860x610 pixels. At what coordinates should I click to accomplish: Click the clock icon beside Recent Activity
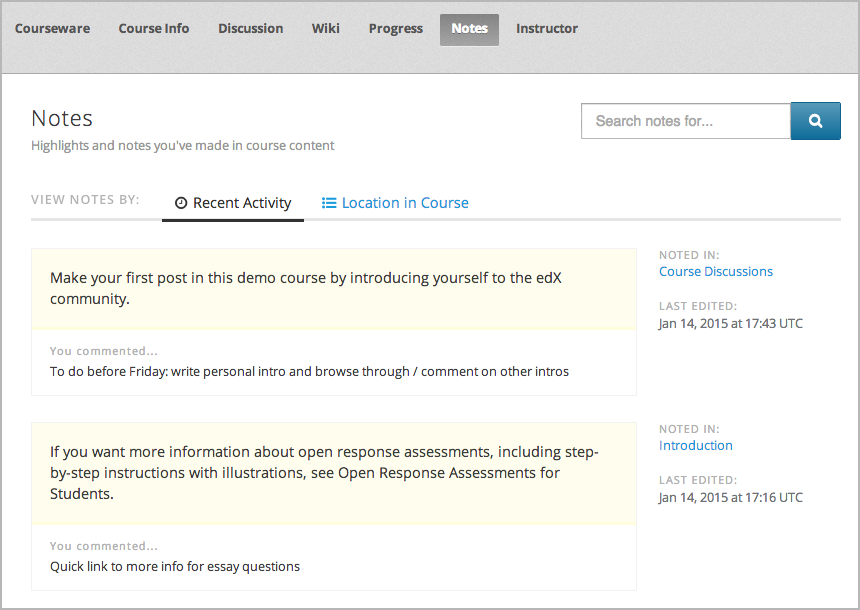[181, 203]
